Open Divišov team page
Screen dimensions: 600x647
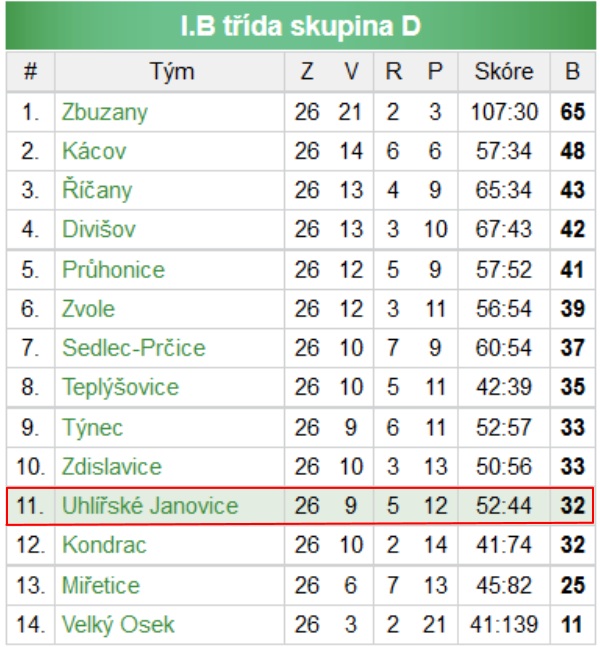tap(99, 229)
